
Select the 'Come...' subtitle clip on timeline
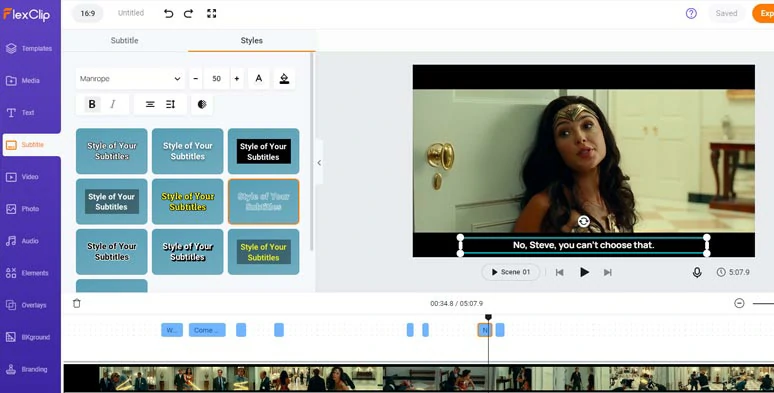point(207,330)
